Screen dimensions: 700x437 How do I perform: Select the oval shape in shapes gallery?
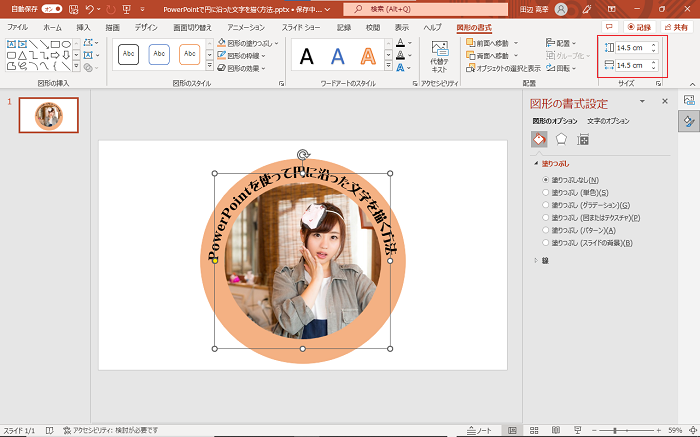(66, 44)
